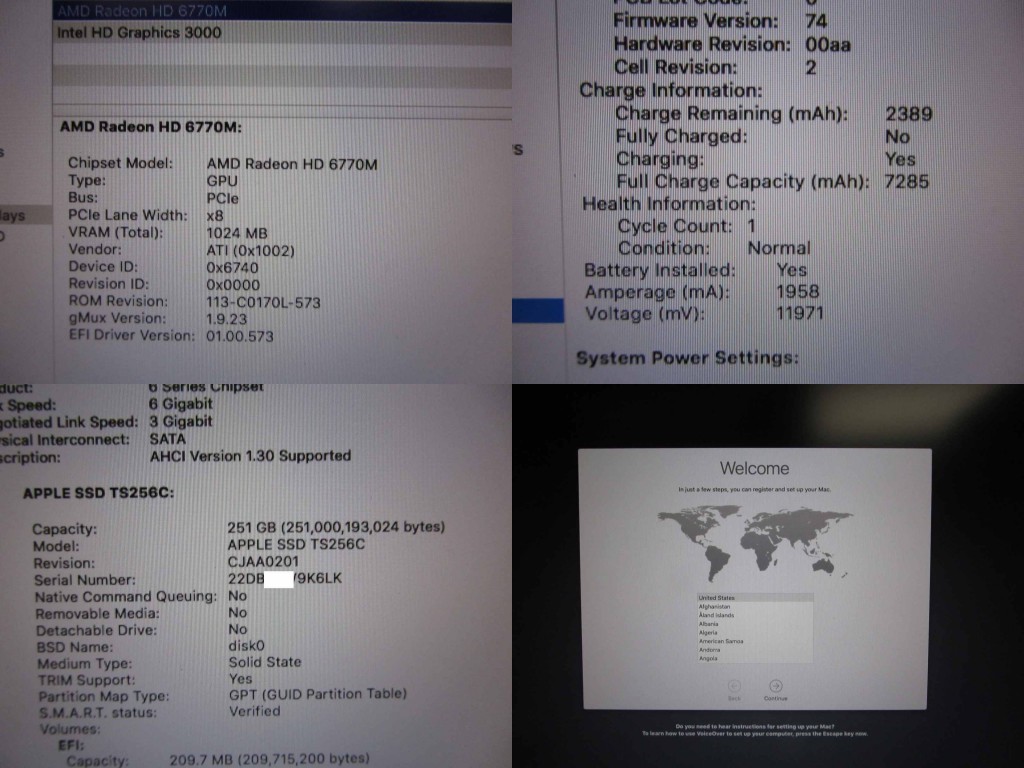Viewport: 1024px width, 768px height.
Task: Click the bold "APPLE SSD TS256C:" heading
Action: point(99,493)
